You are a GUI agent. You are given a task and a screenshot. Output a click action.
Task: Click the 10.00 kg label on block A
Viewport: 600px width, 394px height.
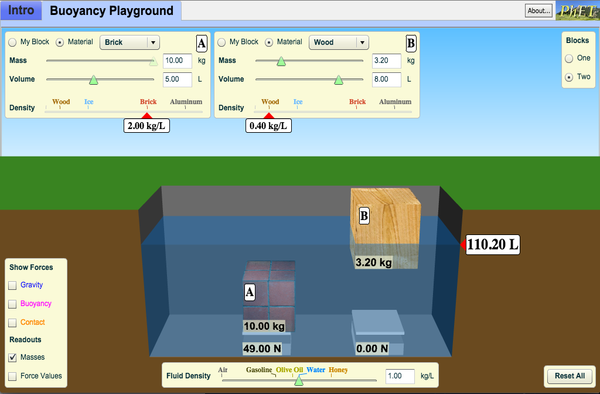(264, 326)
